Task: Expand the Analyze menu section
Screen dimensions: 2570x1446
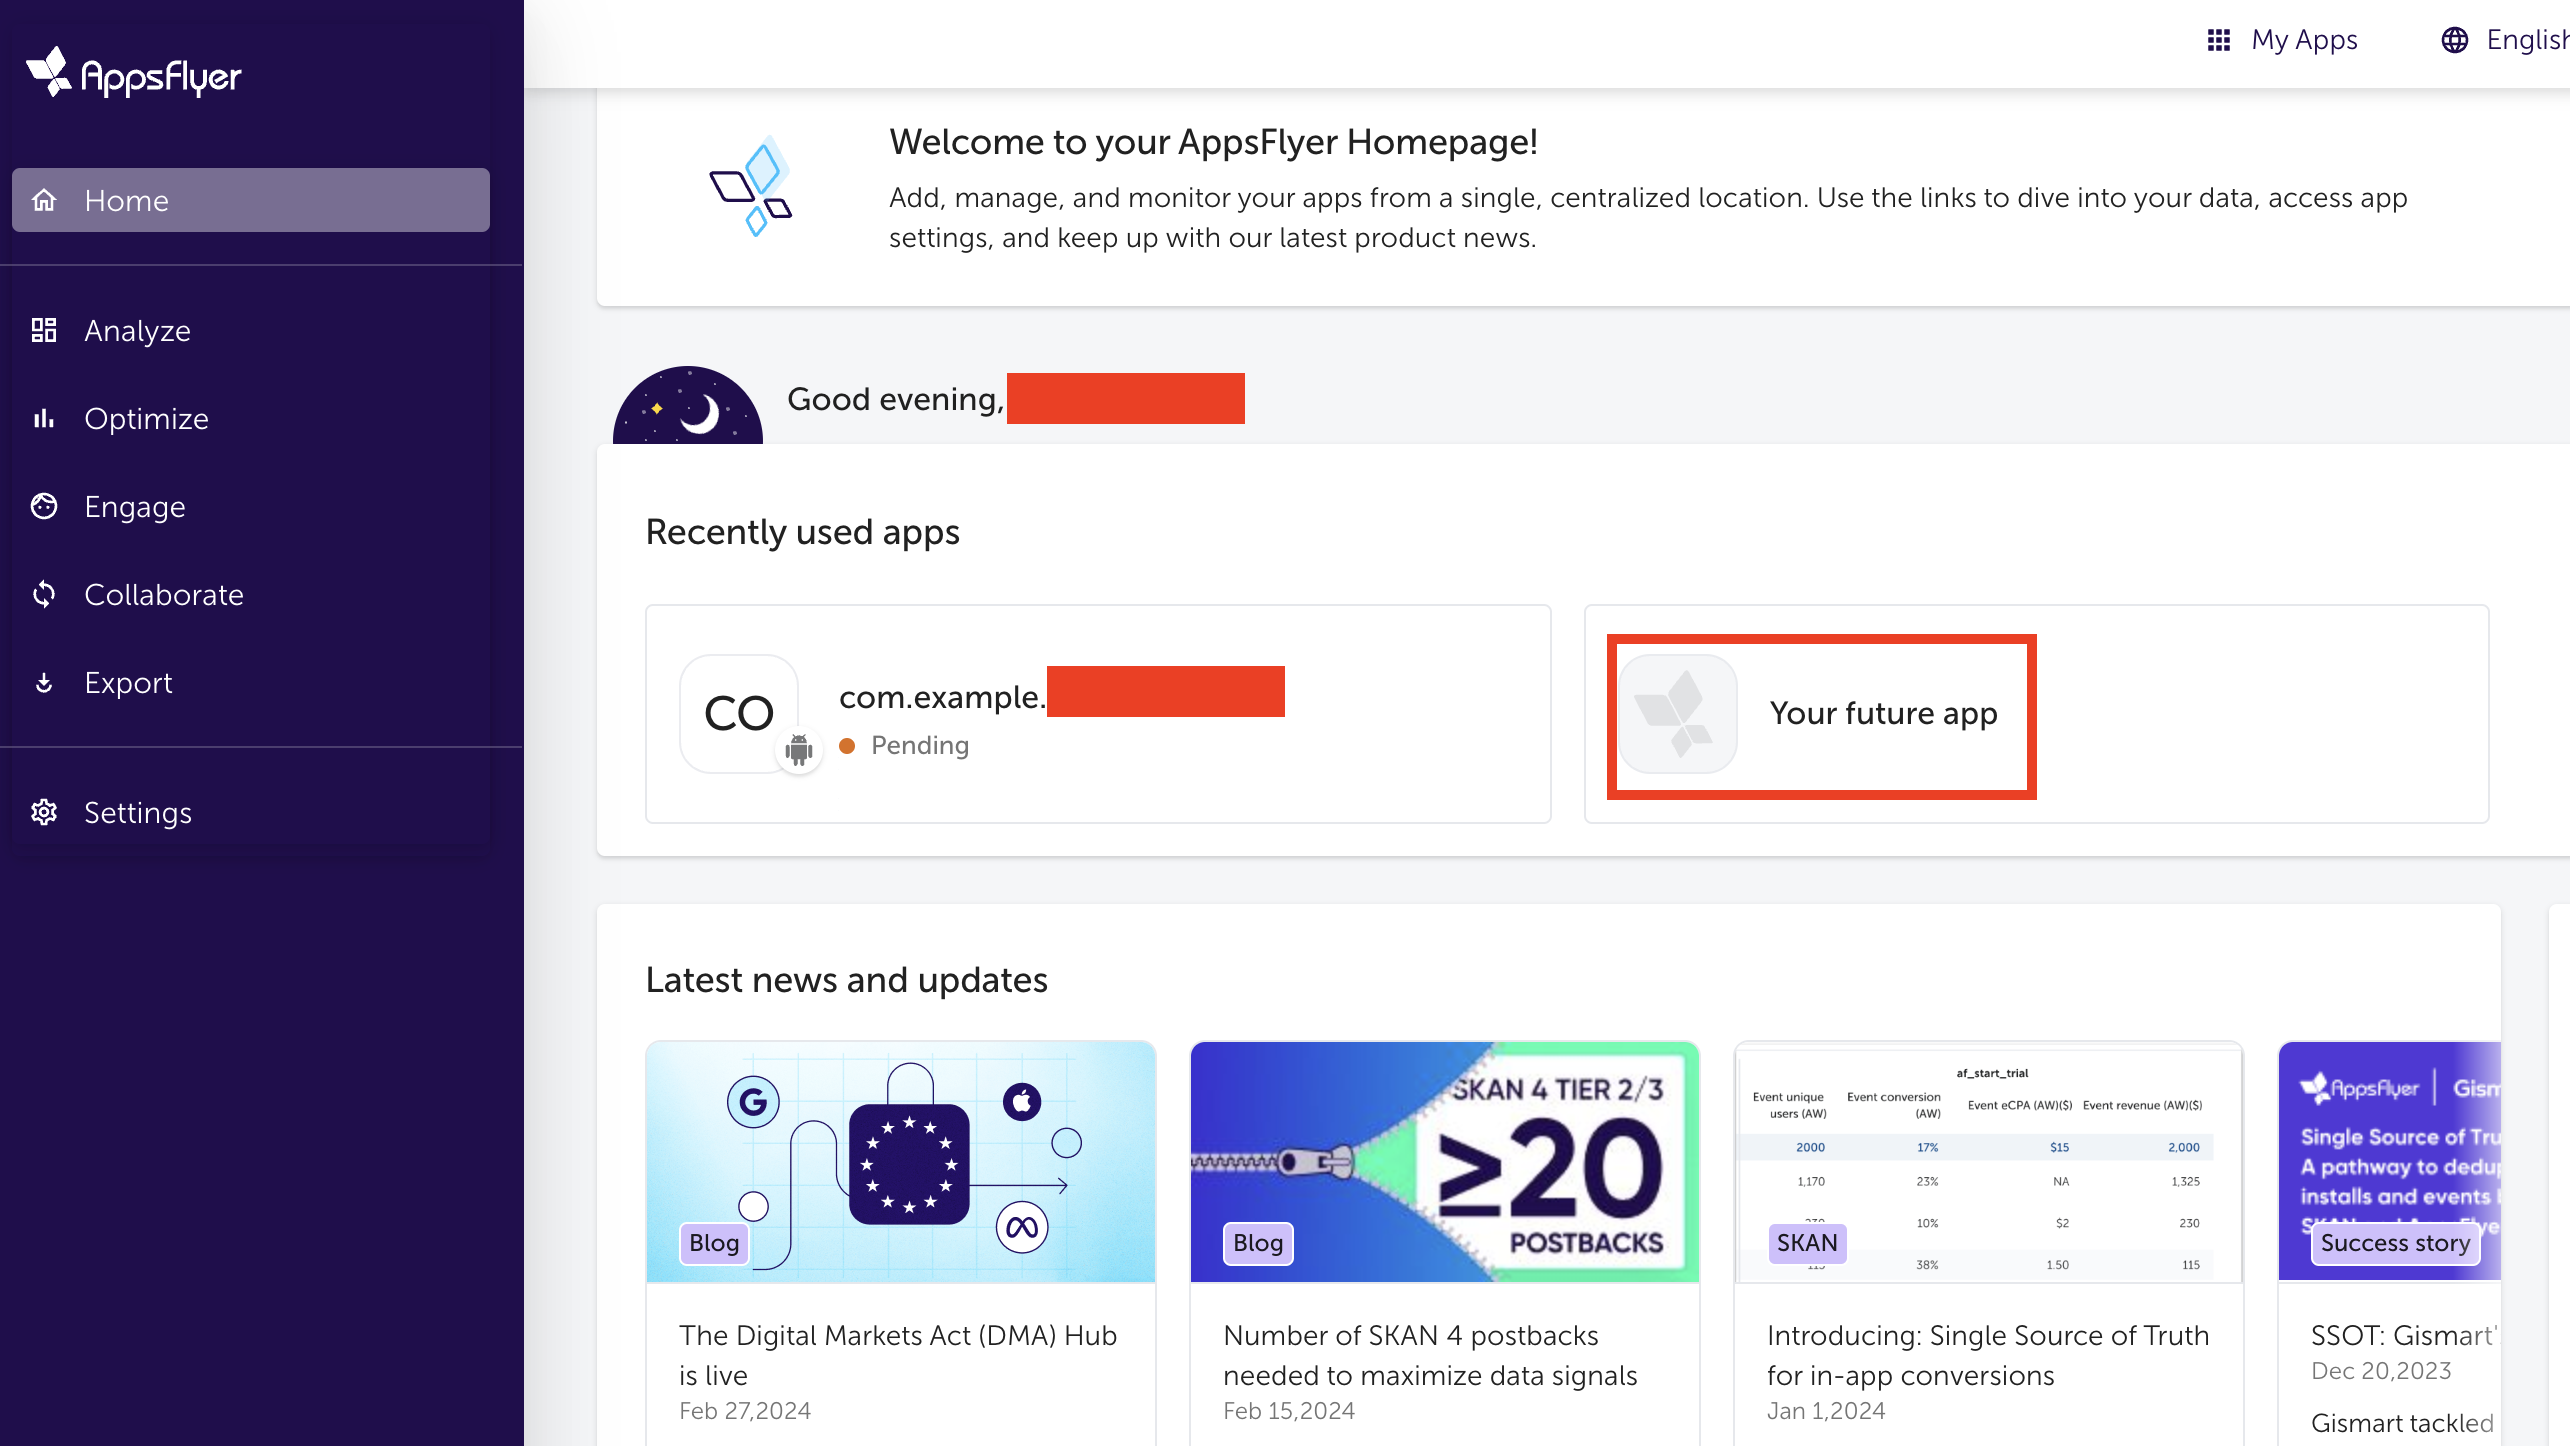Action: click(138, 330)
